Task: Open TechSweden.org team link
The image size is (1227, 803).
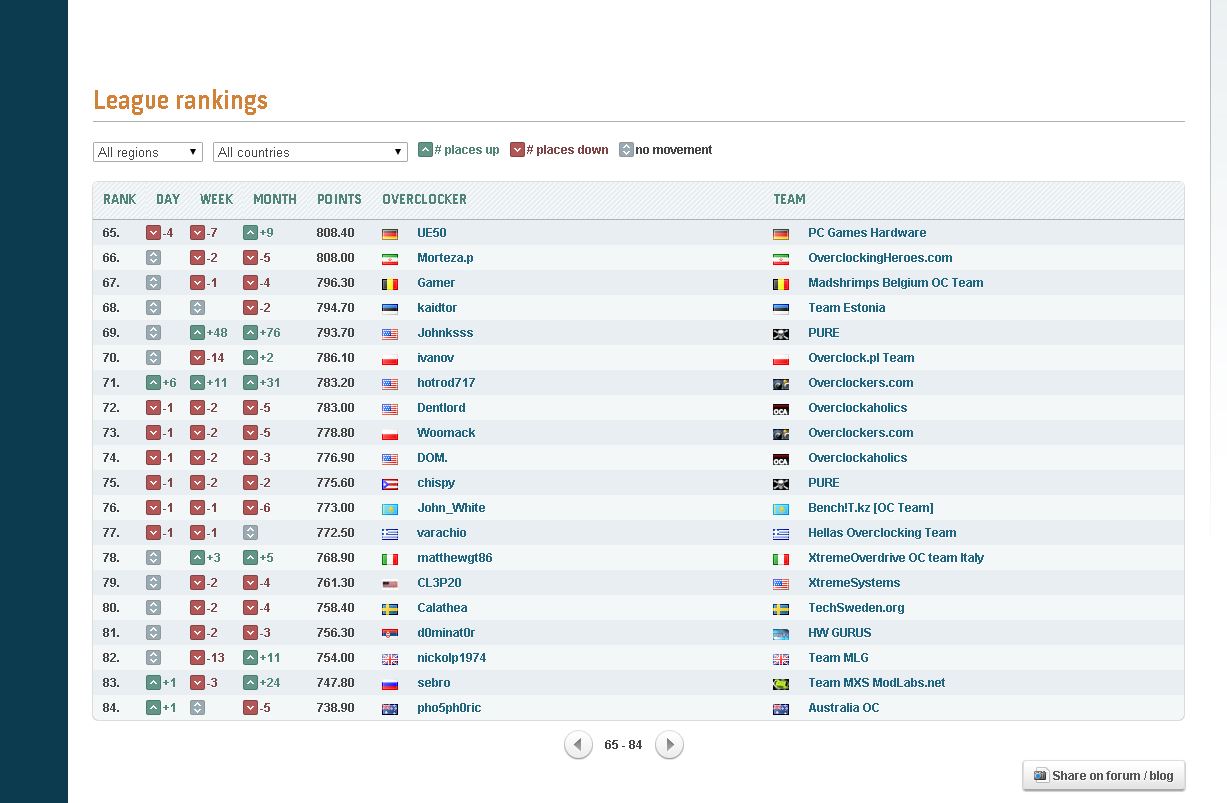Action: 856,607
